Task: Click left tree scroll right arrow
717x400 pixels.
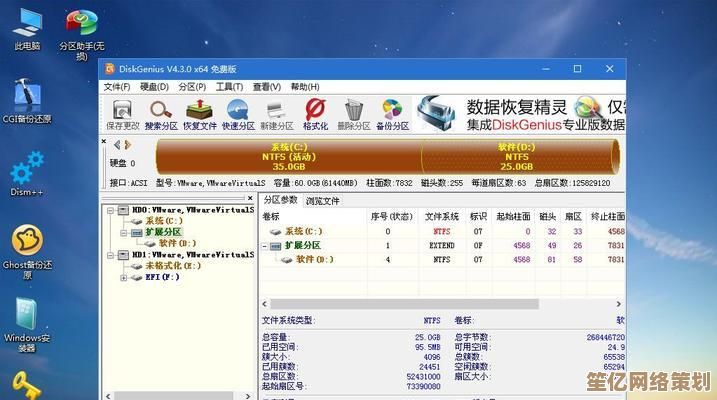Action: 248,396
